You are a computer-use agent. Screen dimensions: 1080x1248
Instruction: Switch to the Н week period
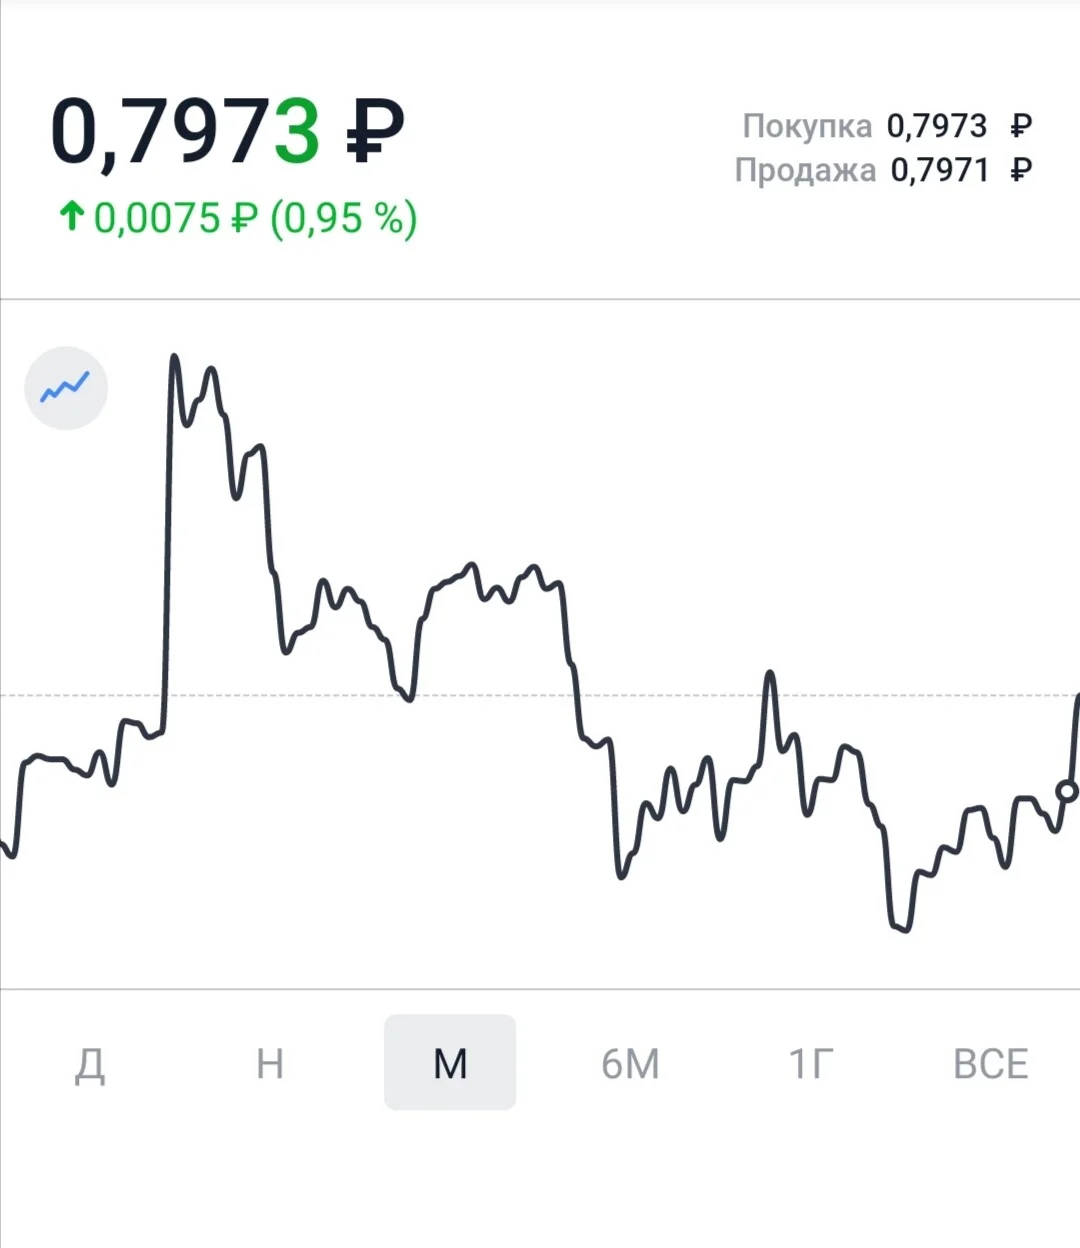(270, 1064)
